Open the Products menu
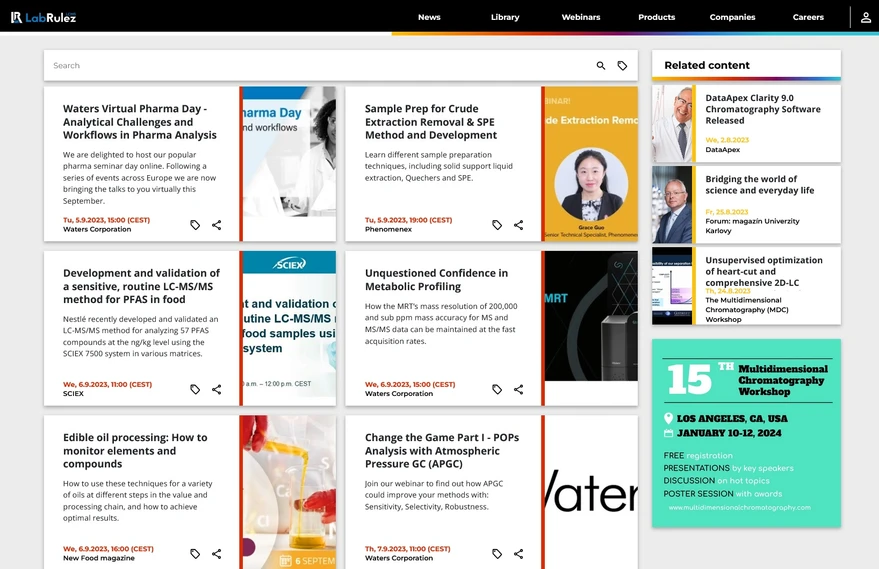The image size is (879, 569). (x=656, y=17)
